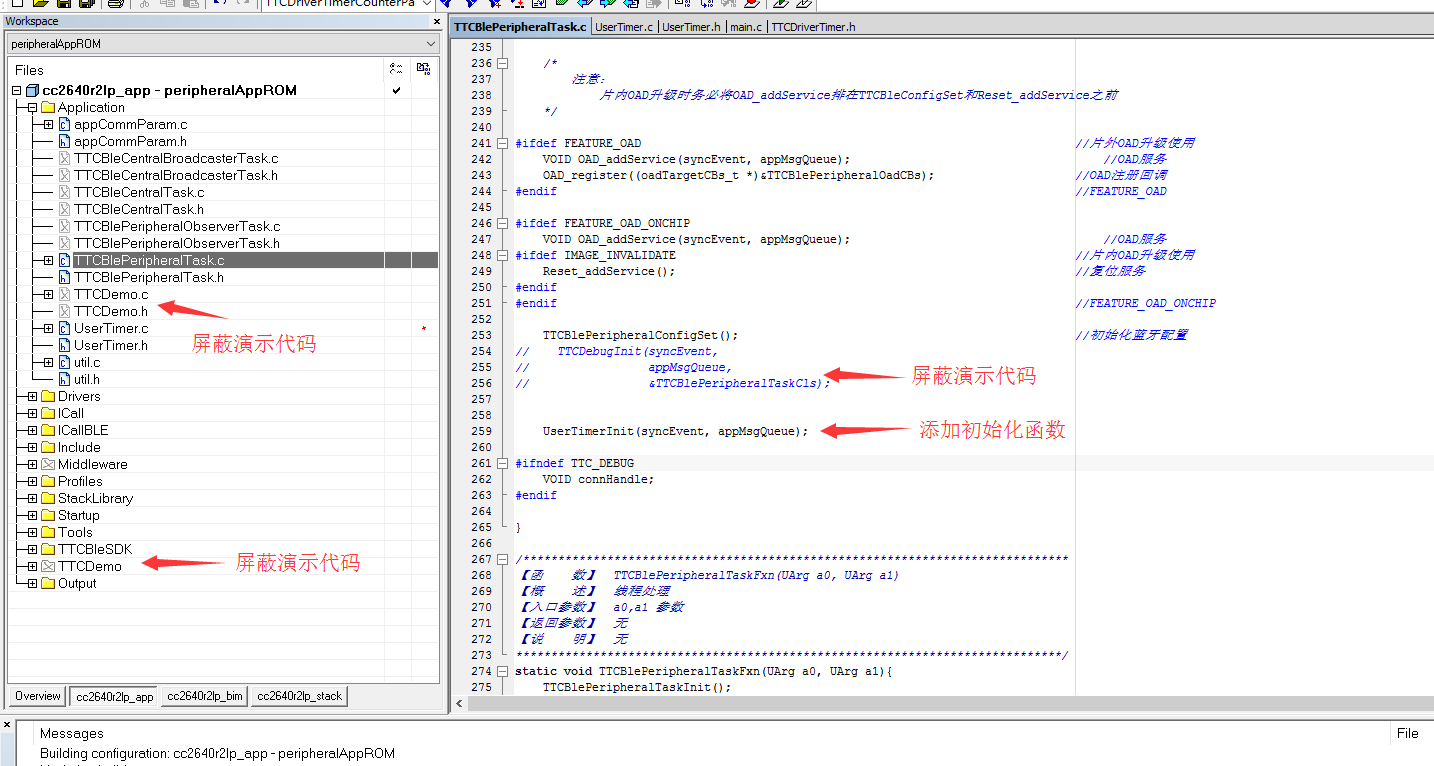Select TTCBleCentralBroadcasterTask.h in the file tree

(176, 175)
